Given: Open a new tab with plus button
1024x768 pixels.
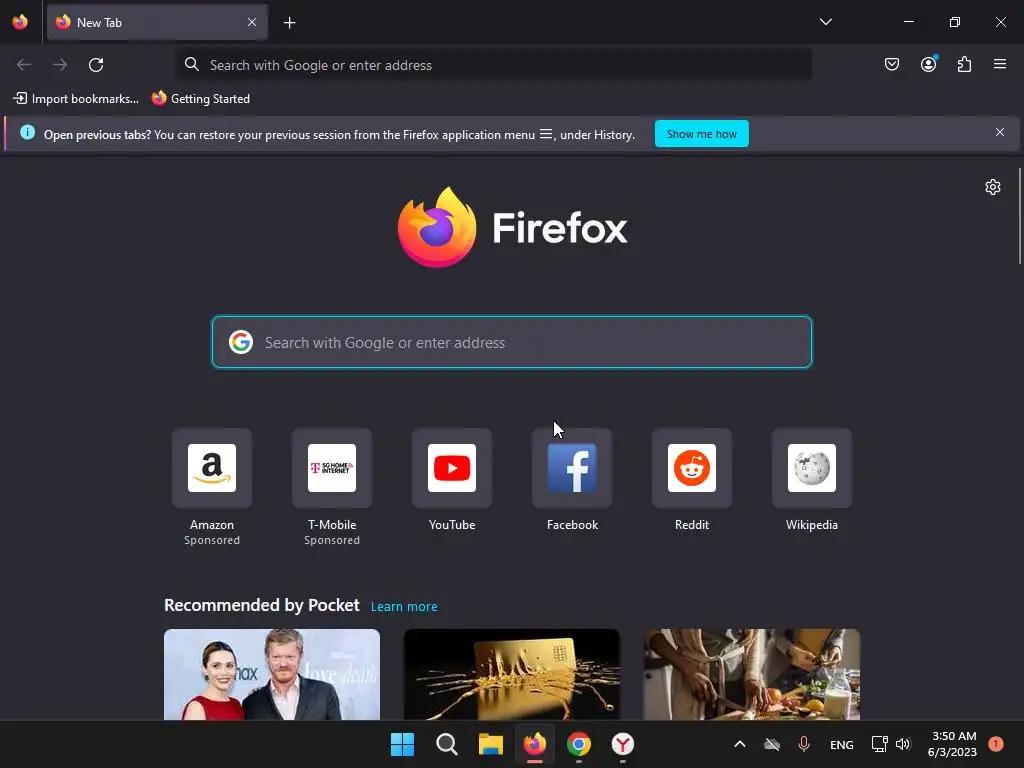Looking at the screenshot, I should [x=289, y=23].
